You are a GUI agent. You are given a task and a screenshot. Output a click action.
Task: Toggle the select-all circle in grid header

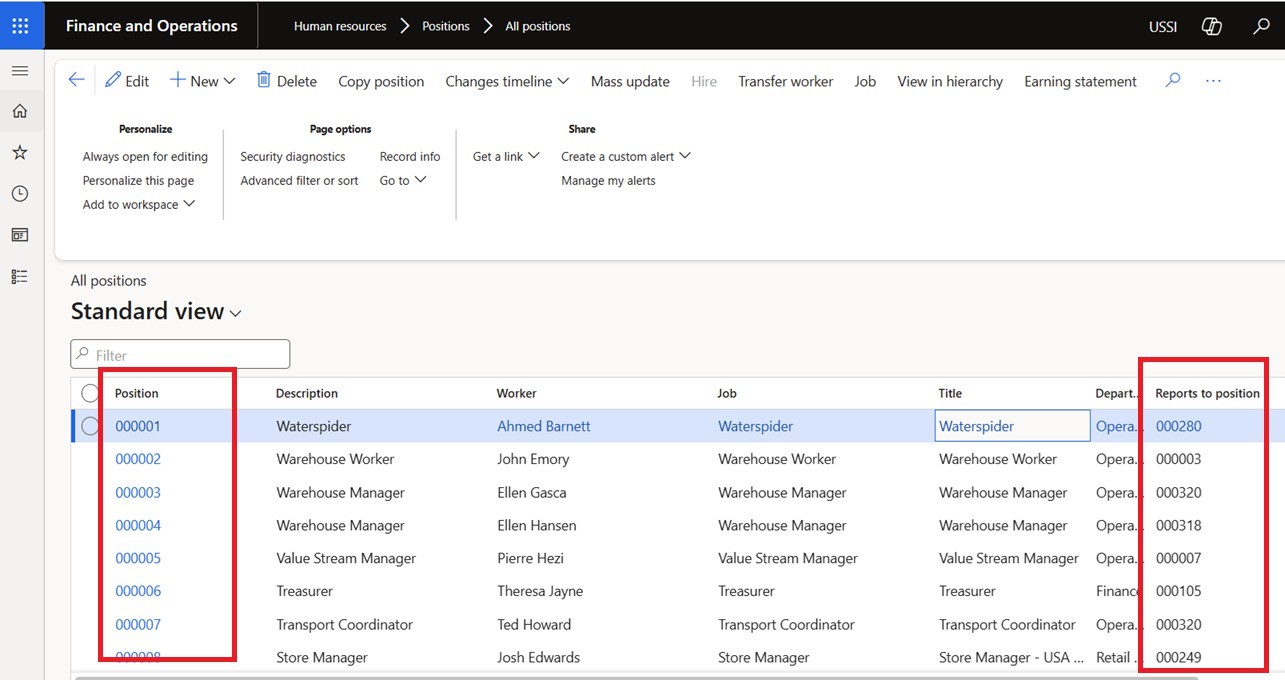tap(90, 393)
